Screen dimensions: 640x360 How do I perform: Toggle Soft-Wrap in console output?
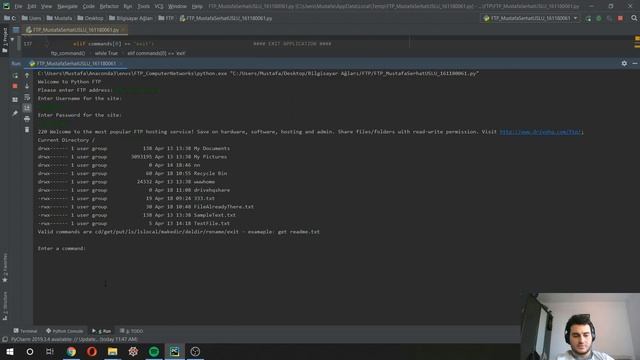point(27,97)
